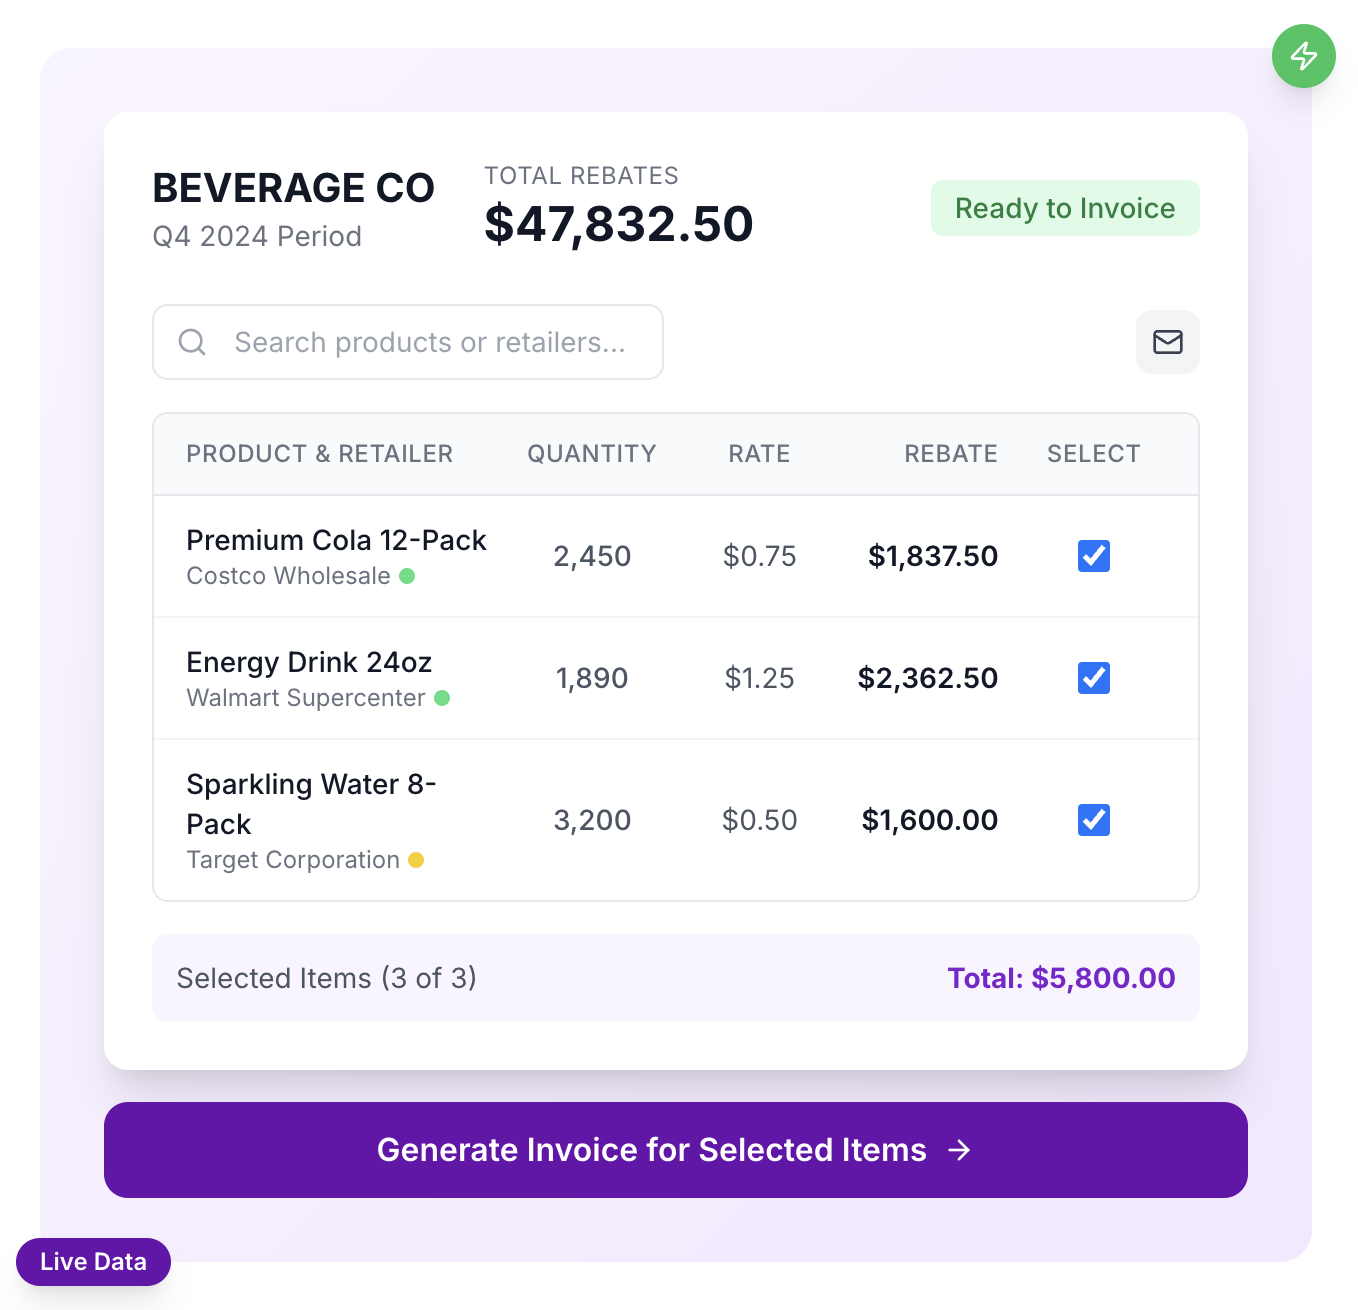This screenshot has width=1358, height=1310.
Task: Click the TOTAL REBATES figure $47,832.50
Action: click(618, 223)
